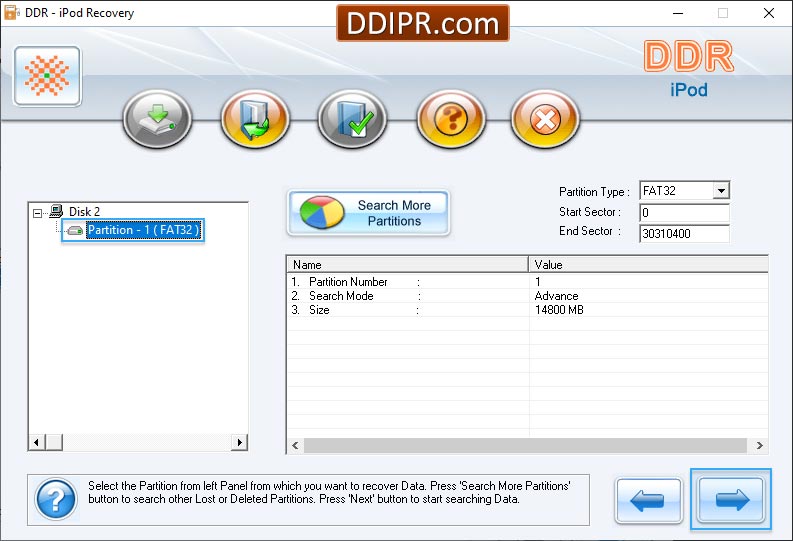This screenshot has width=793, height=541.
Task: Click the Back arrow button
Action: tap(648, 501)
